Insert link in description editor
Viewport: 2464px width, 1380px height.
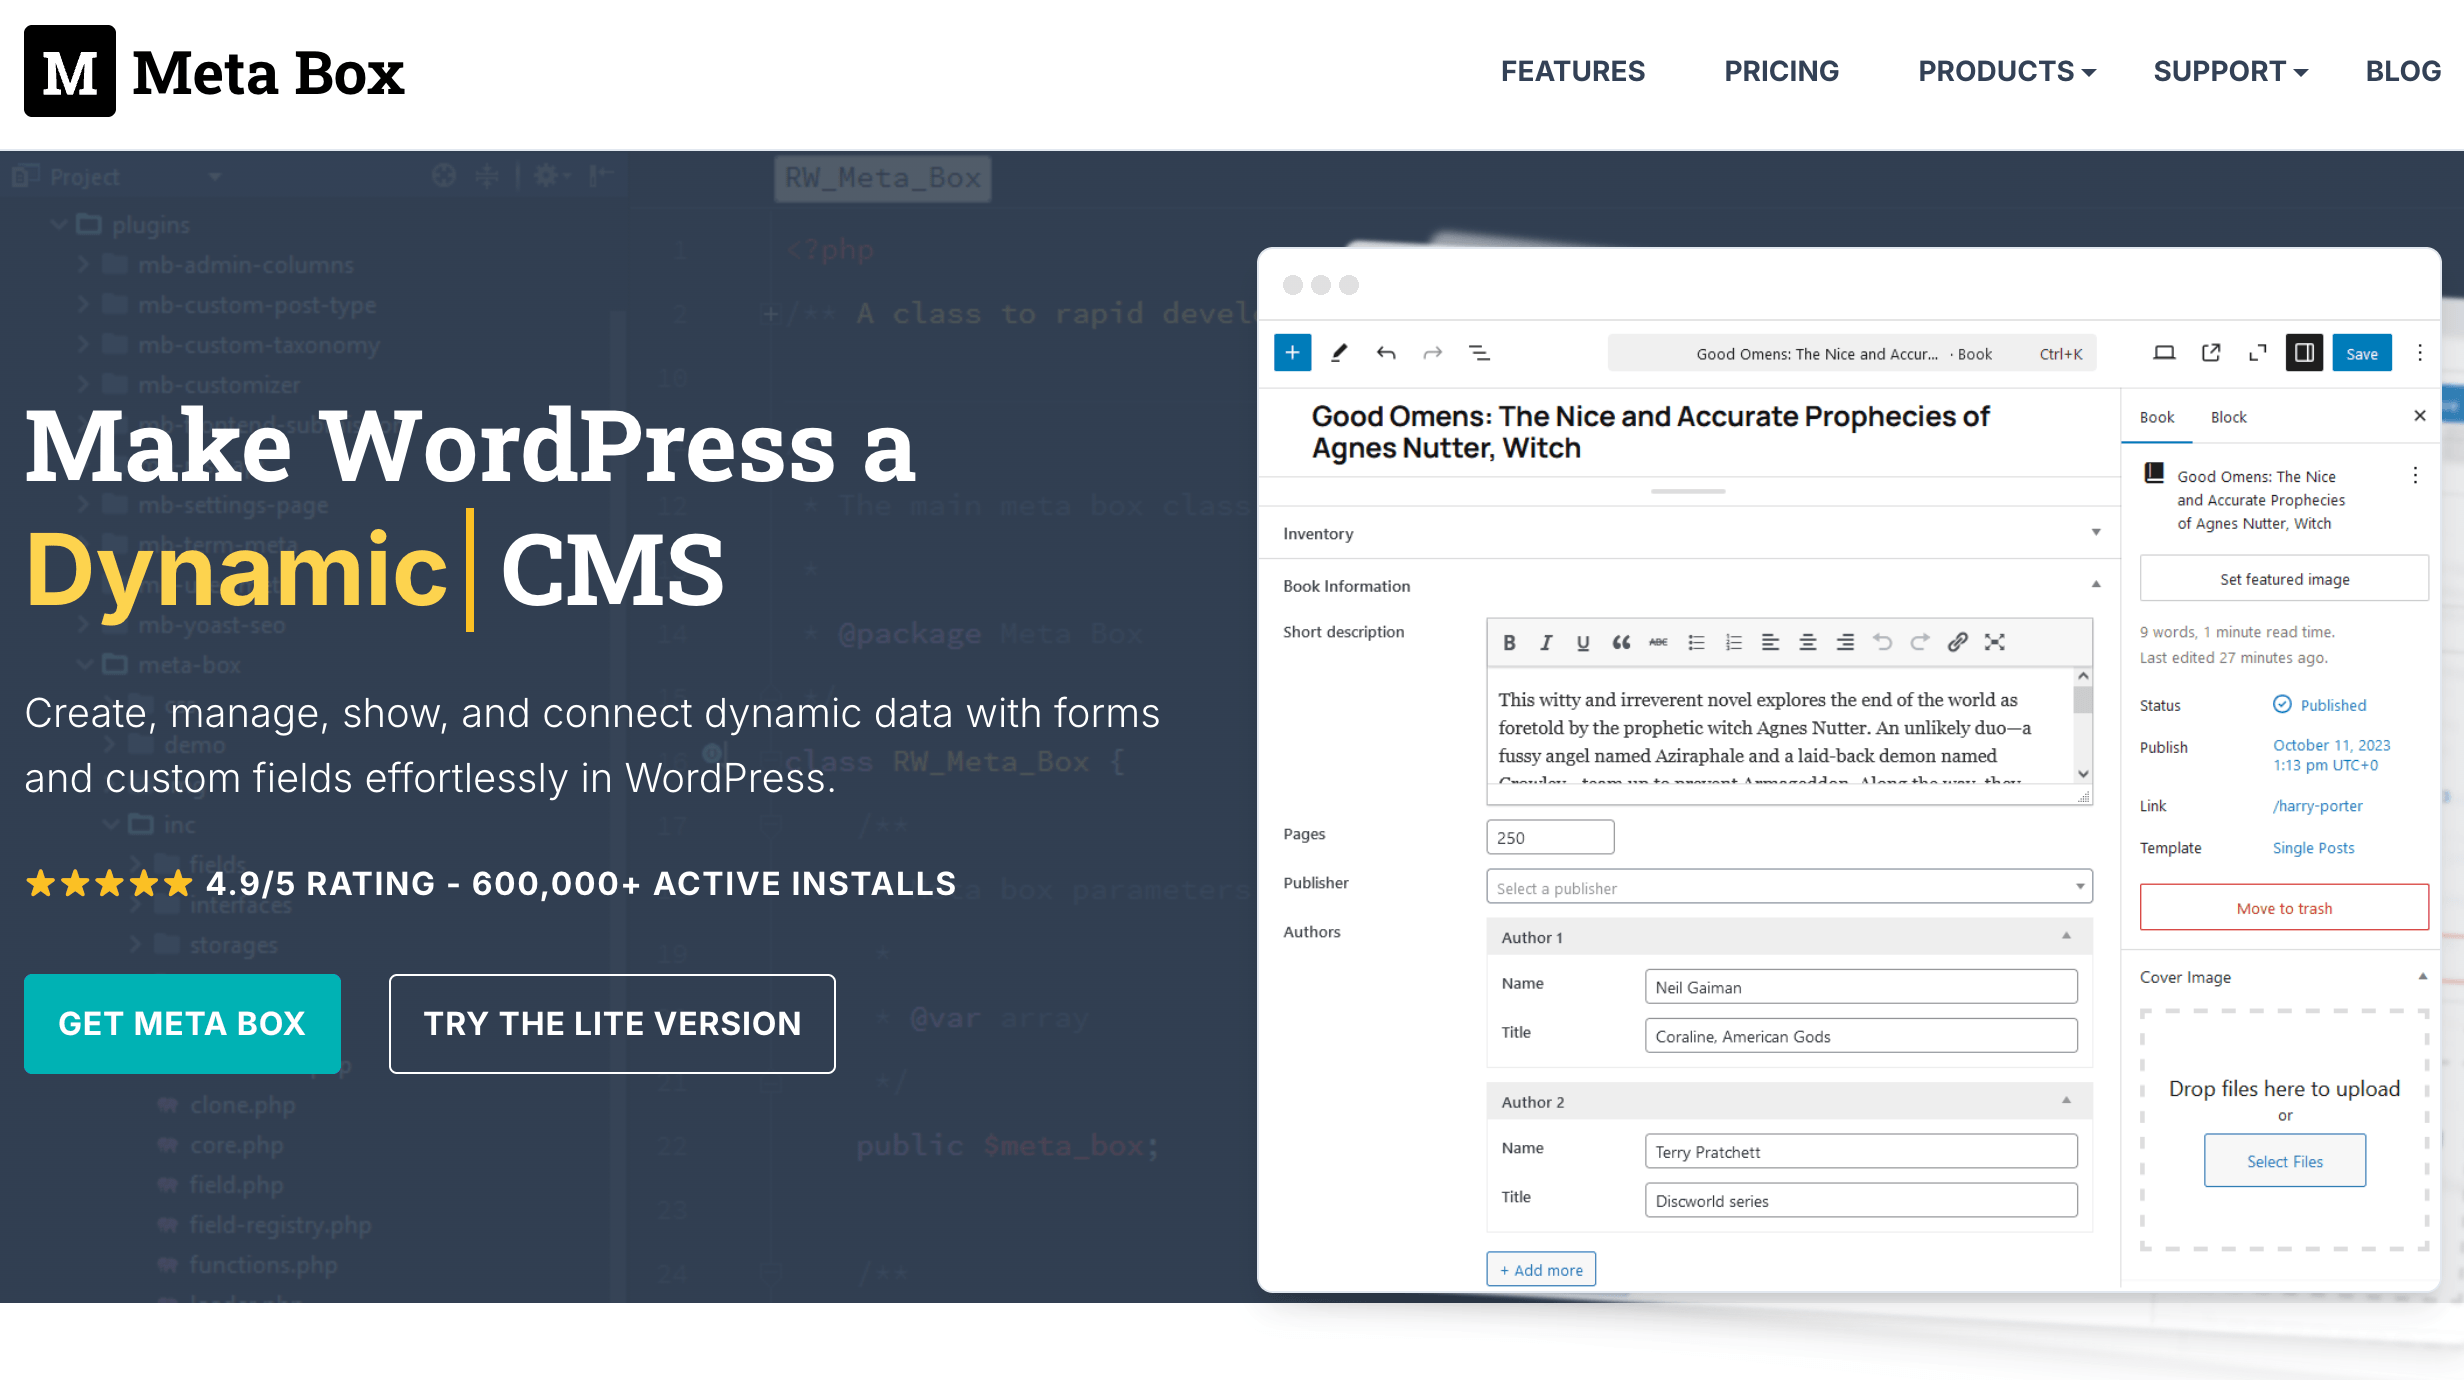1958,642
